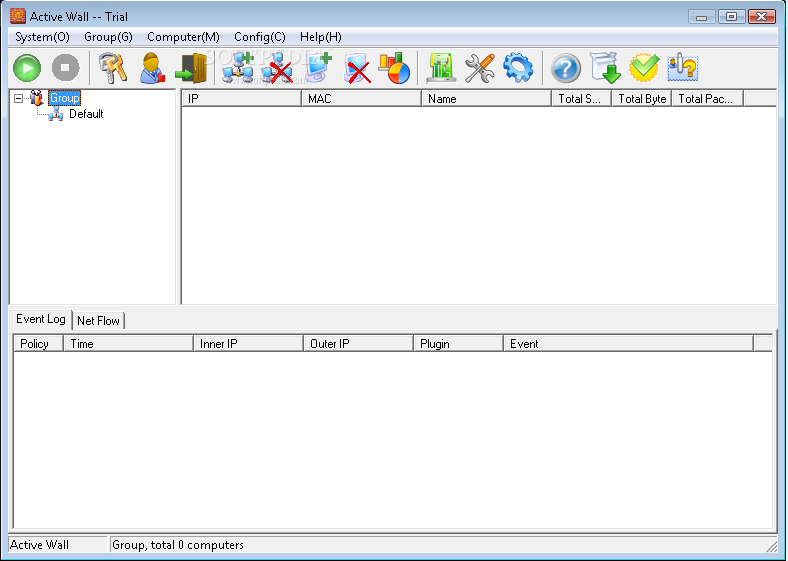The image size is (788, 561).
Task: Click the delete computer icon
Action: pyautogui.click(x=357, y=69)
